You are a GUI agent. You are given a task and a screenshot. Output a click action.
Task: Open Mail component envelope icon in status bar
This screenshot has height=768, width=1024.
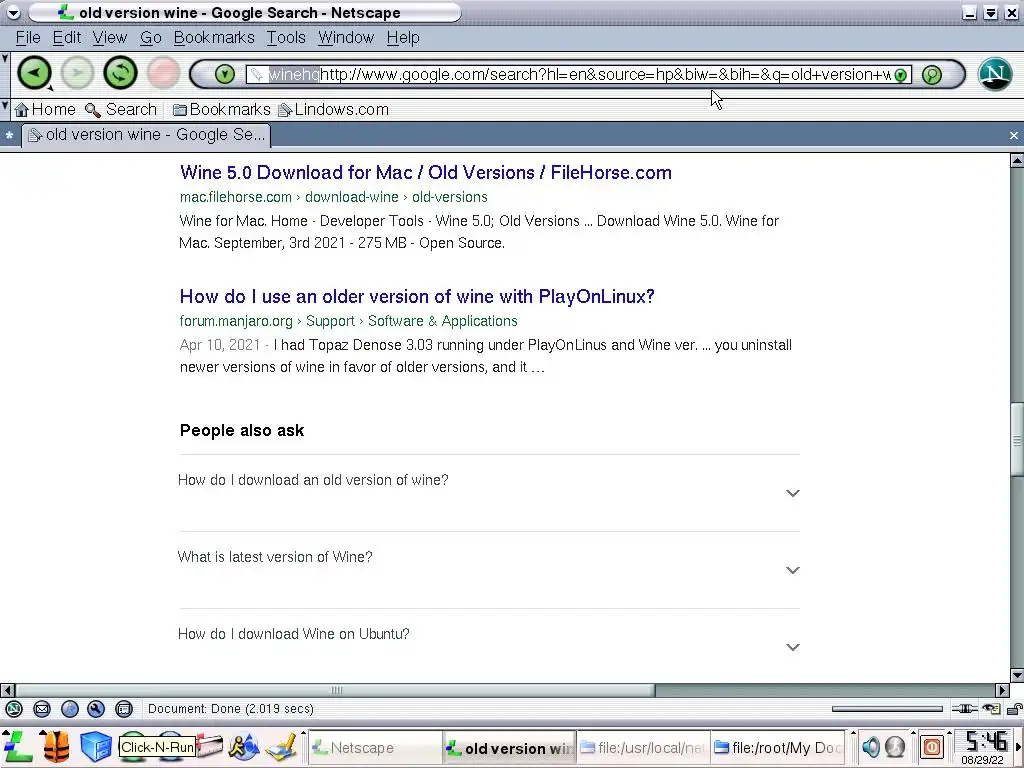tap(42, 709)
